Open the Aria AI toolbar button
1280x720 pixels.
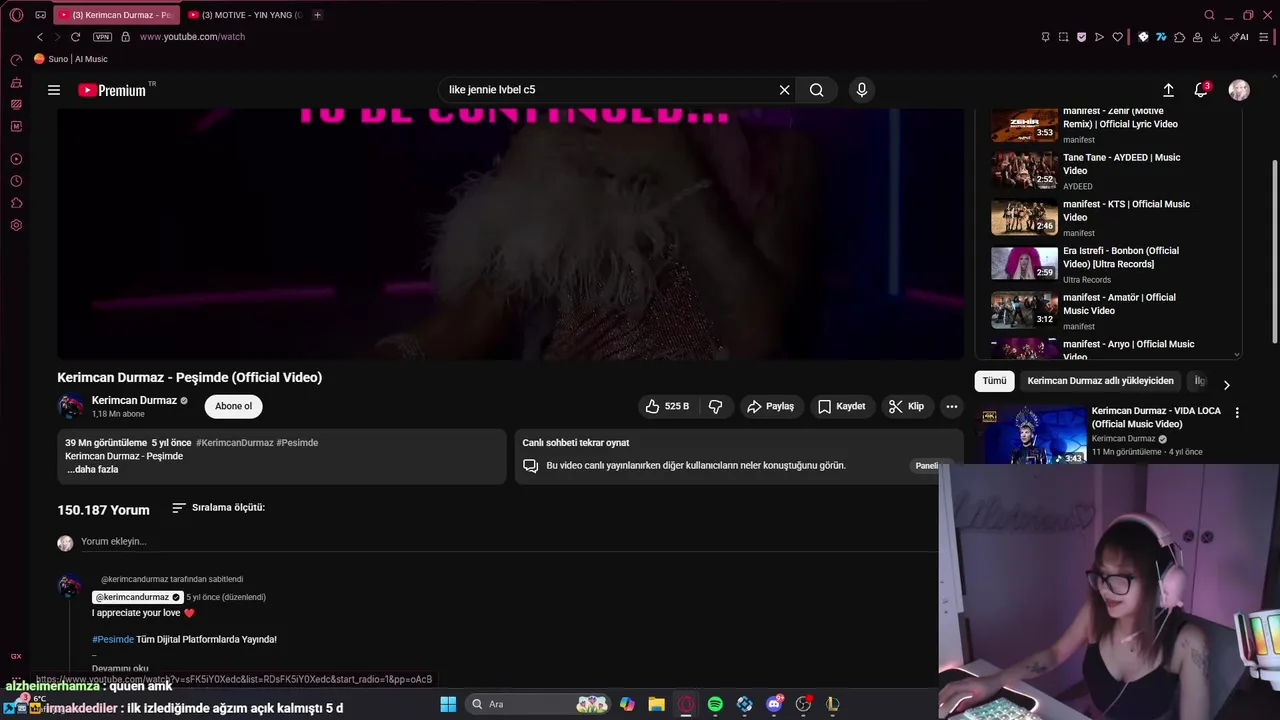pos(1239,37)
